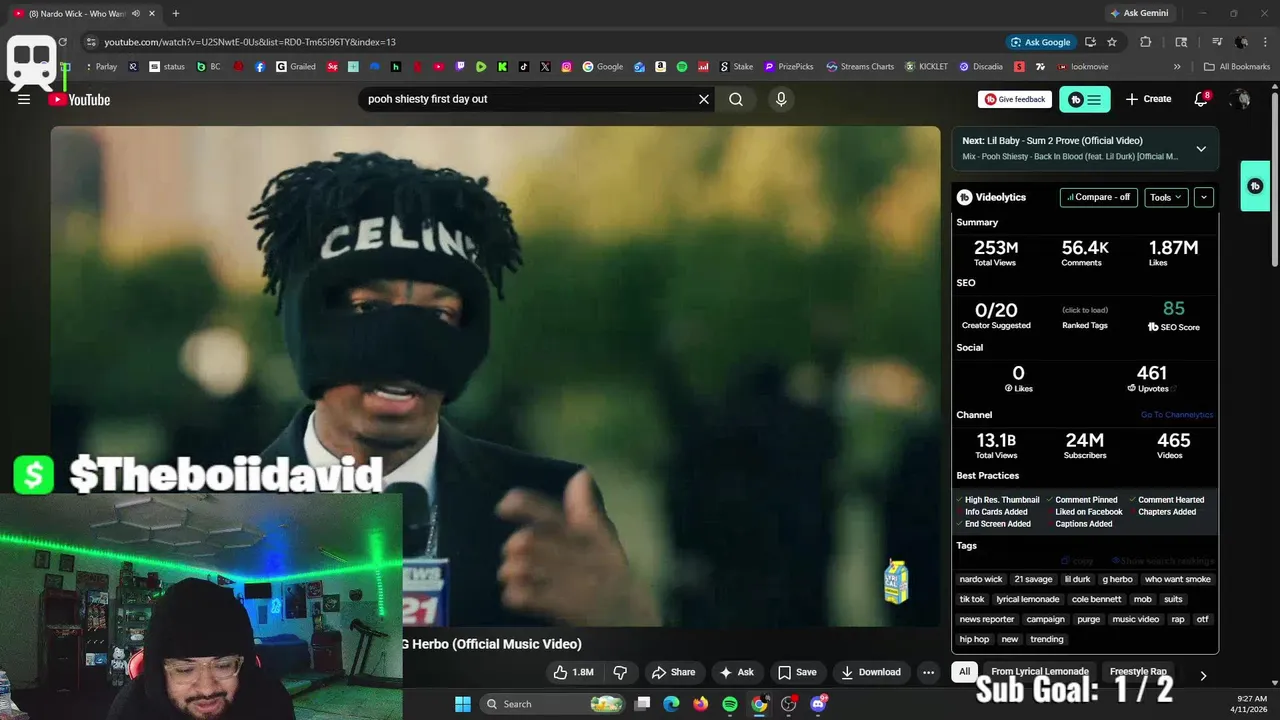1280x720 pixels.
Task: Click the magnifier search button
Action: coord(736,99)
